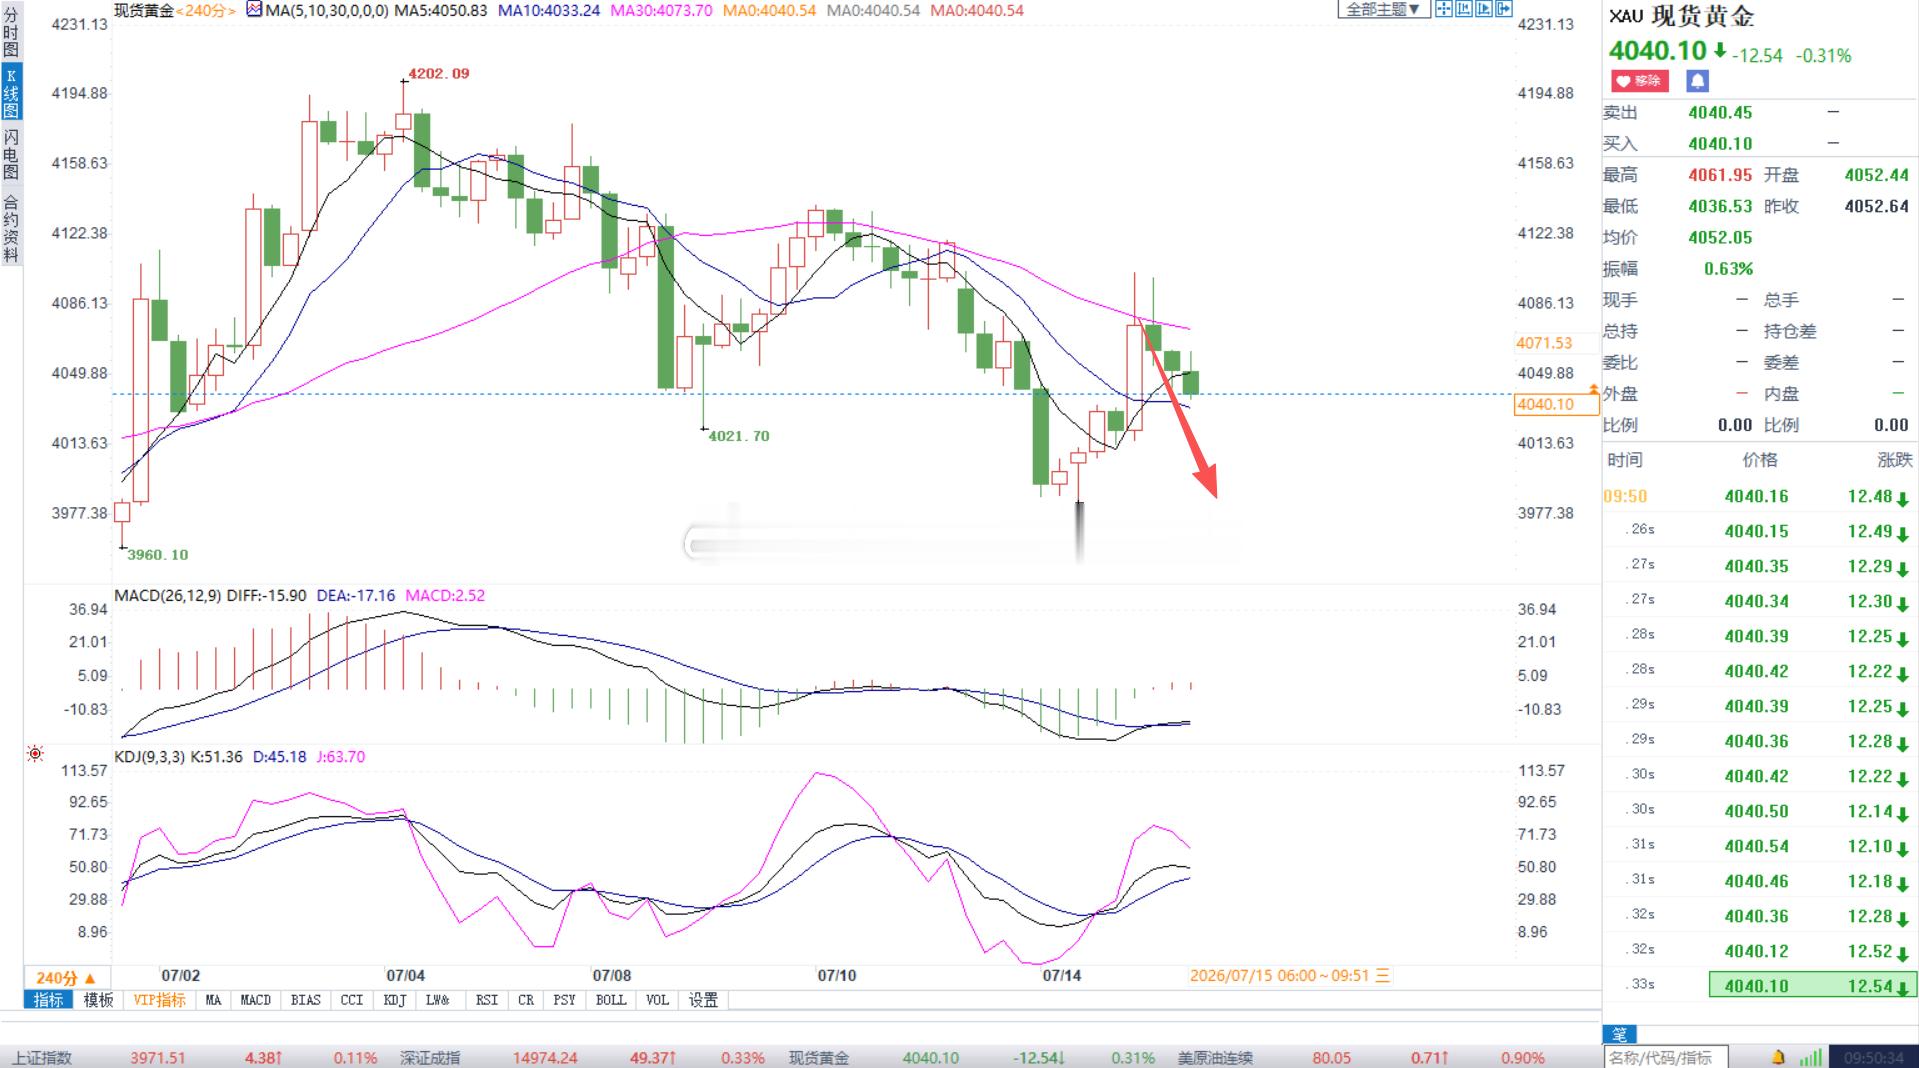The image size is (1919, 1068).
Task: Click the 时间 column header in trades list
Action: [x=1624, y=460]
